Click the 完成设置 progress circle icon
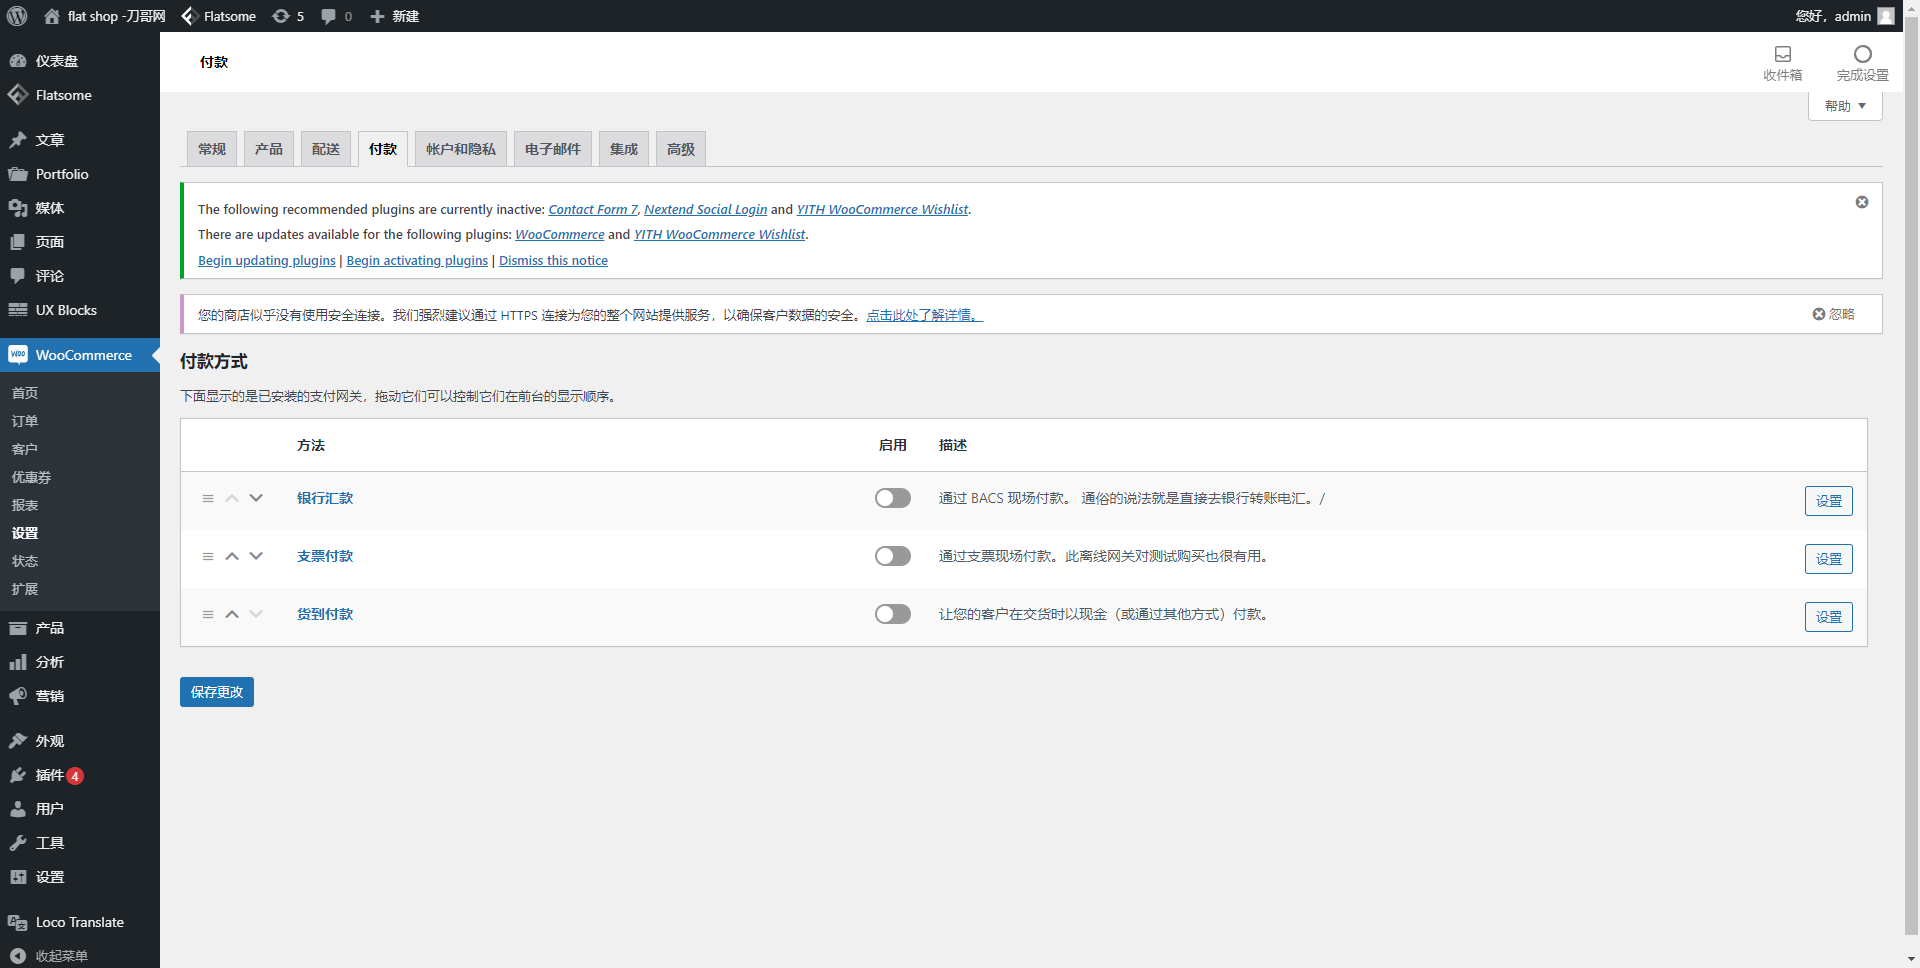Screen dimensions: 1920x968 pos(1862,55)
